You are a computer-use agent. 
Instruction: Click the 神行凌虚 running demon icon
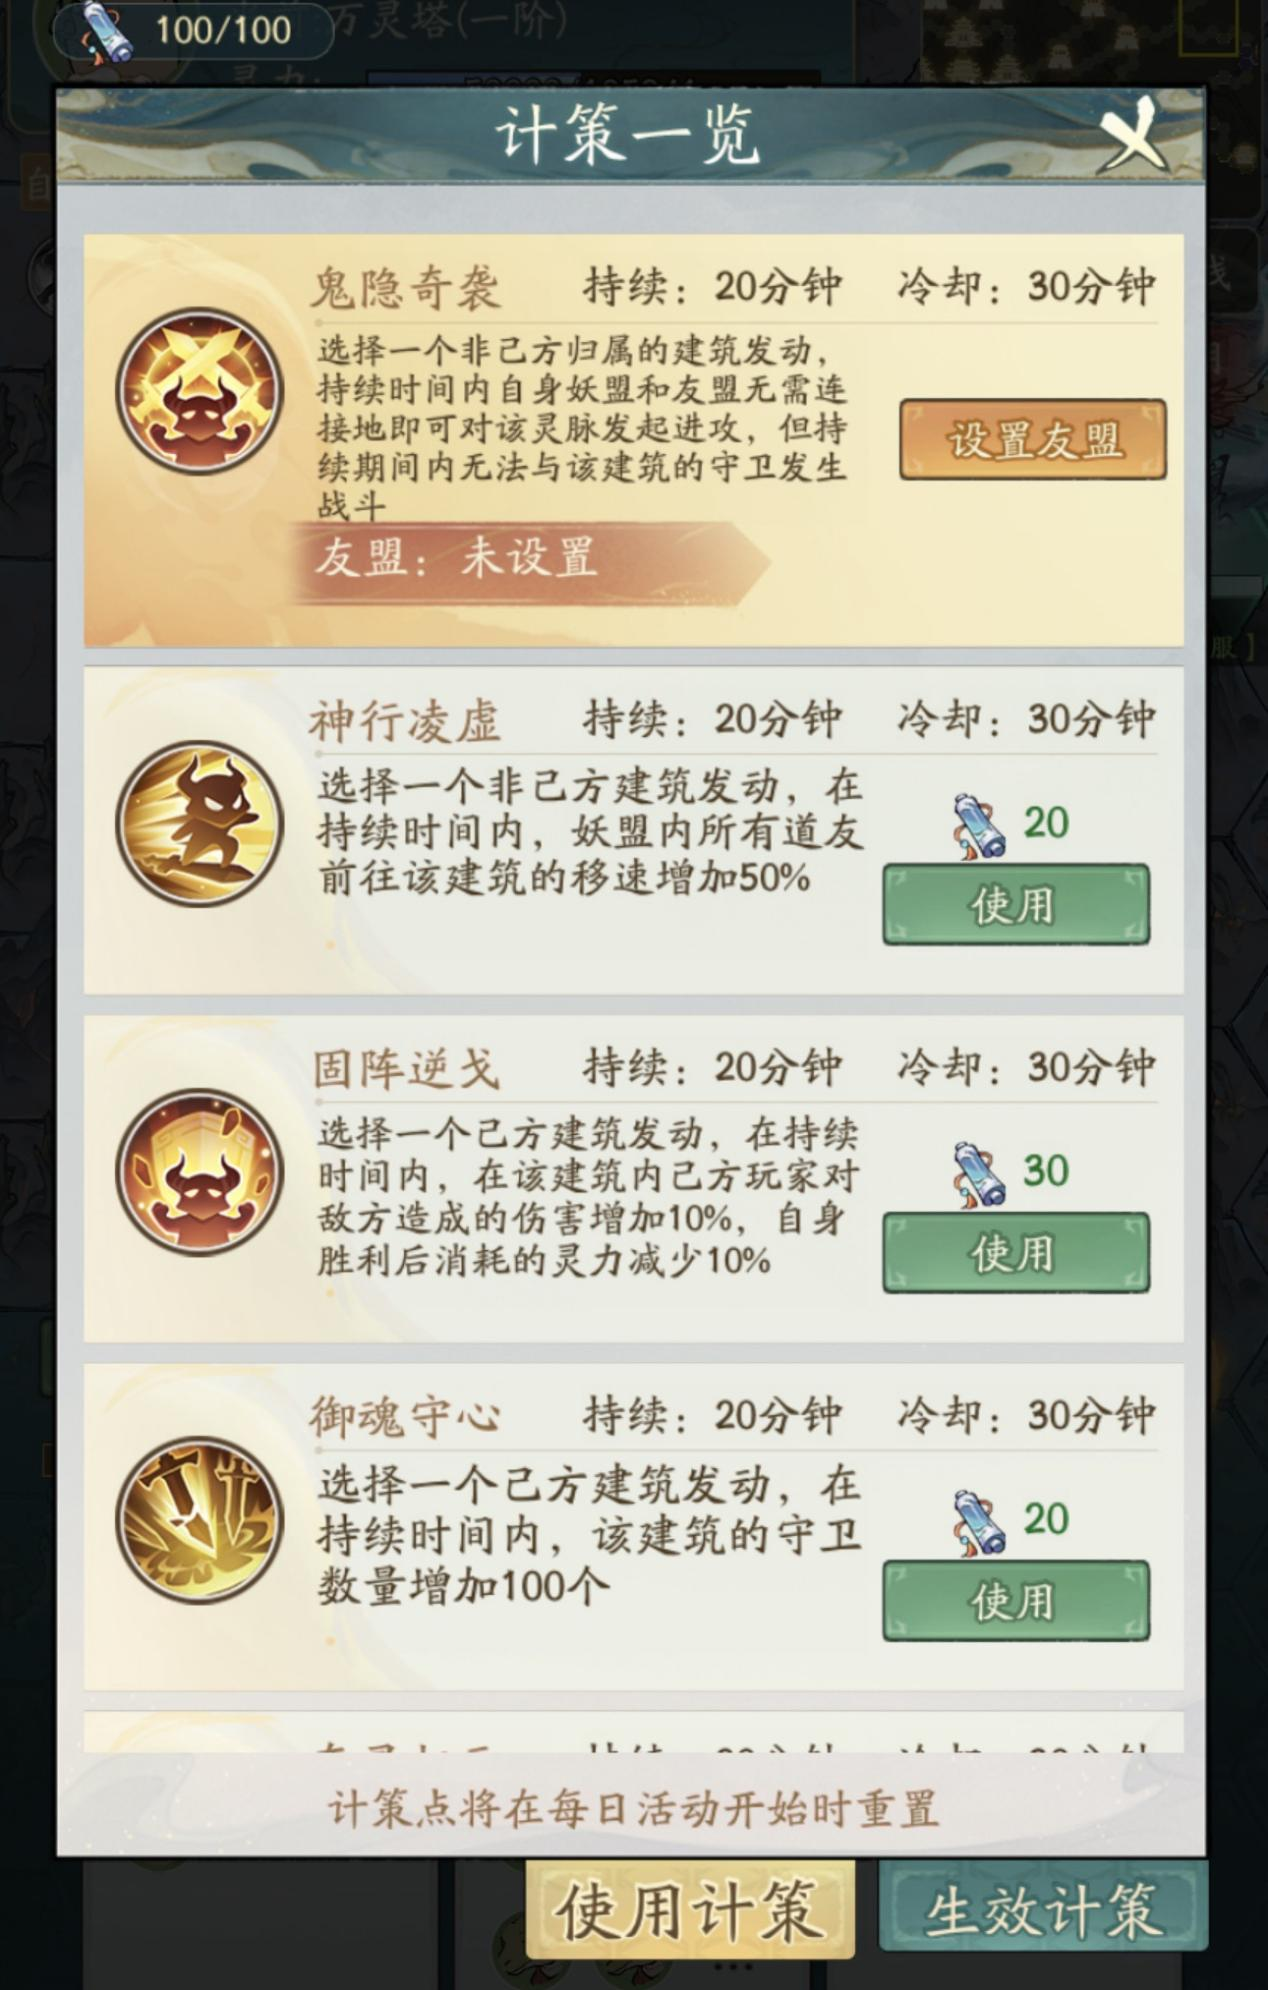pyautogui.click(x=200, y=824)
